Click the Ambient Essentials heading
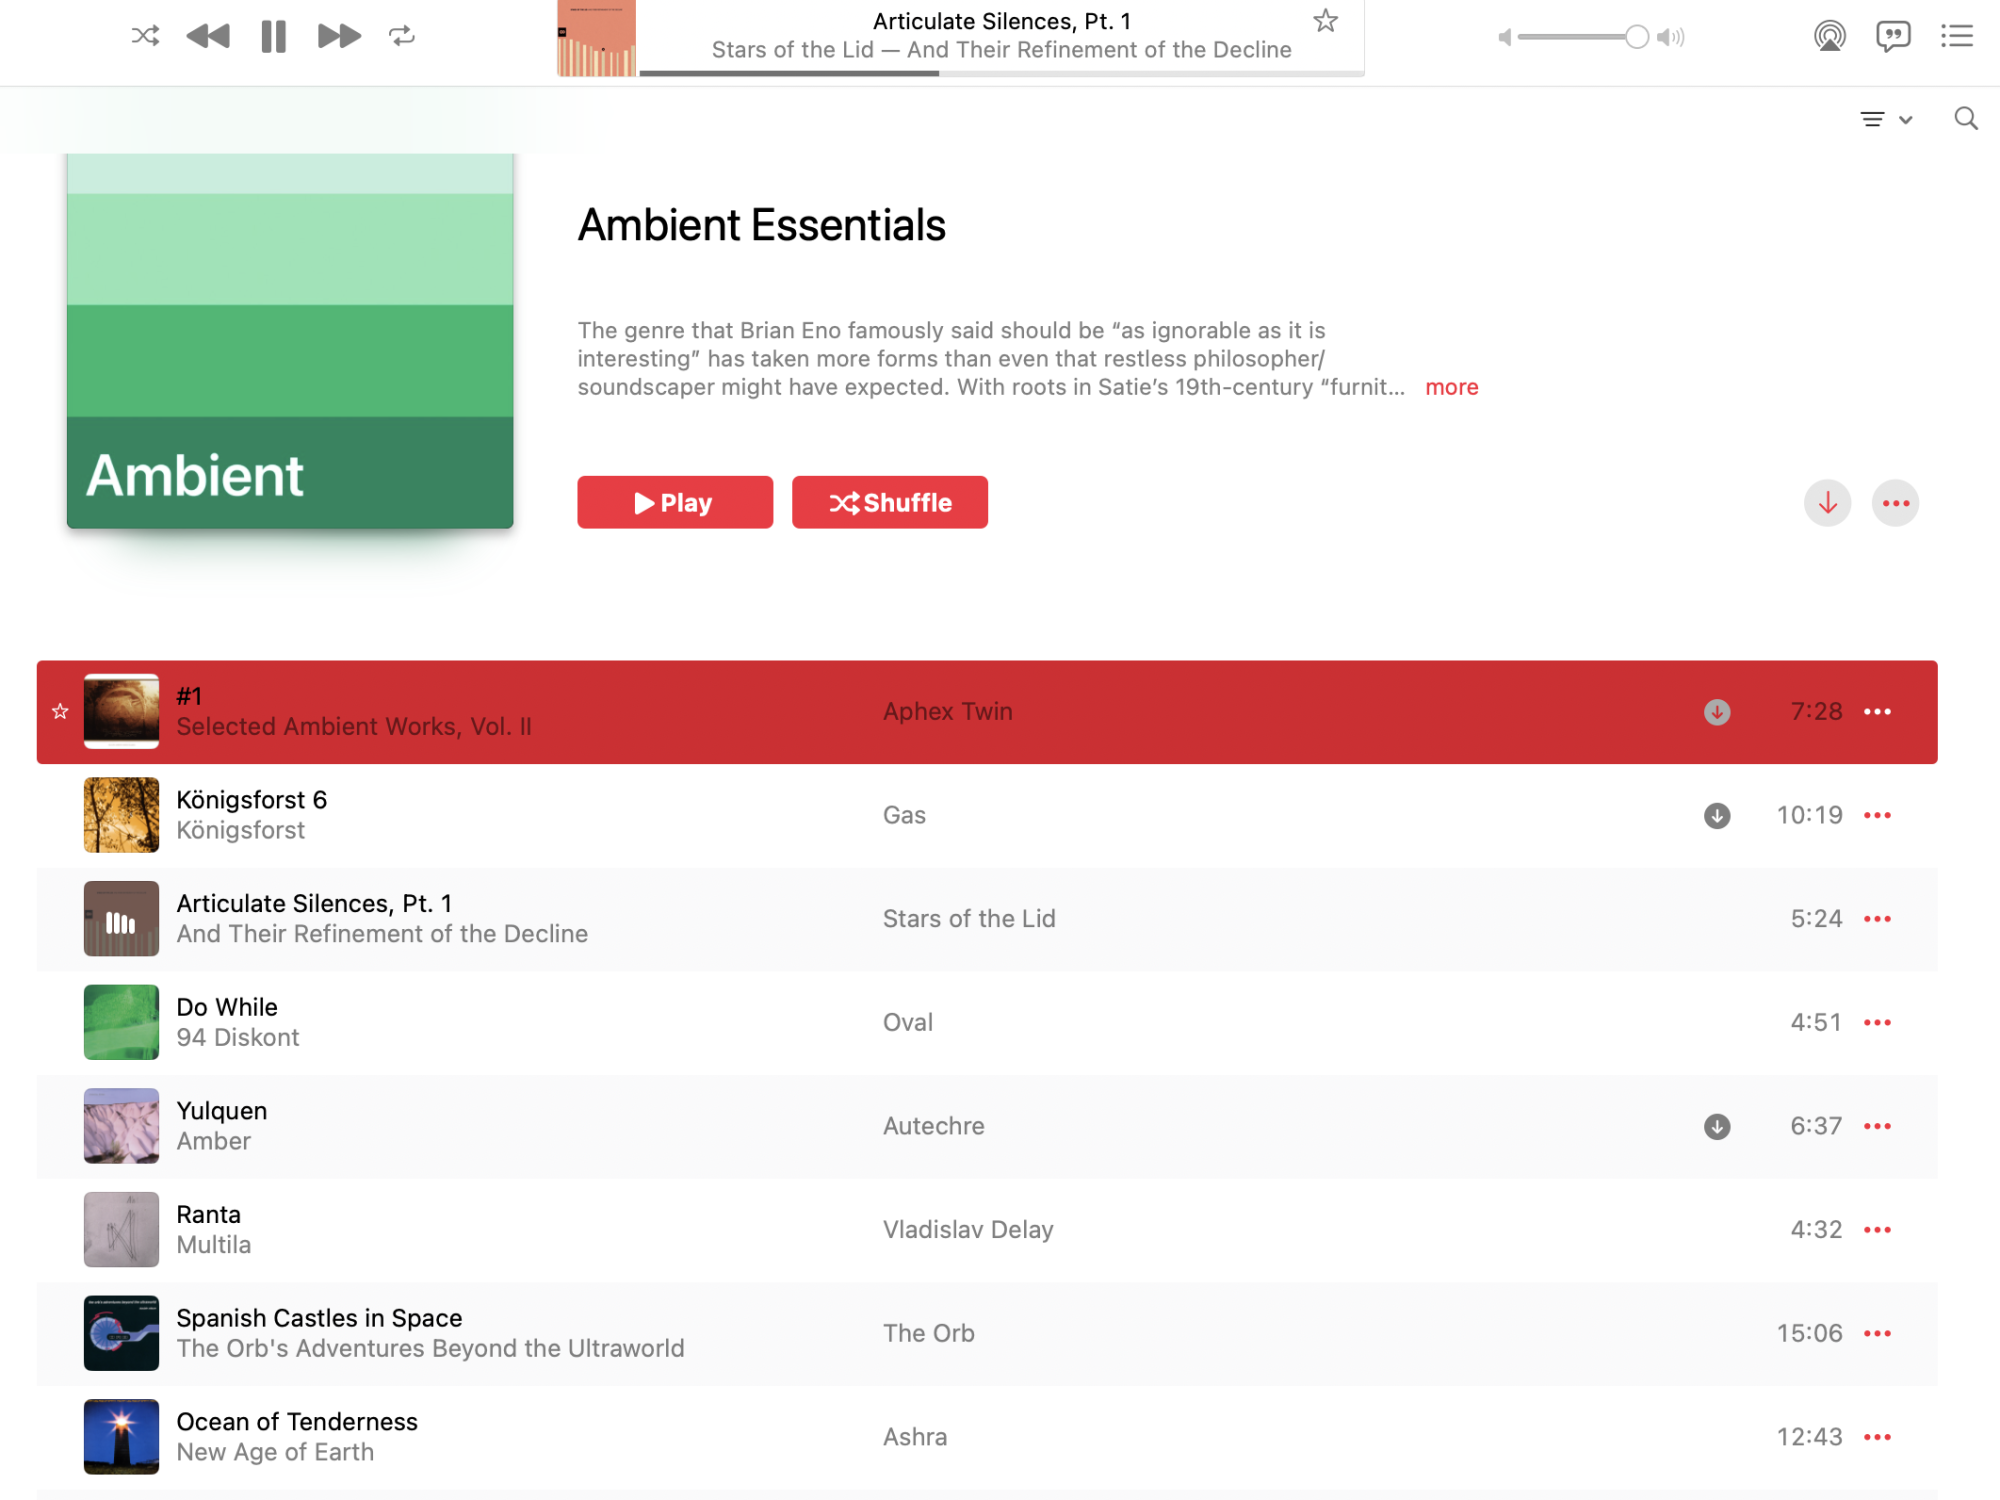This screenshot has height=1500, width=2000. tap(762, 225)
